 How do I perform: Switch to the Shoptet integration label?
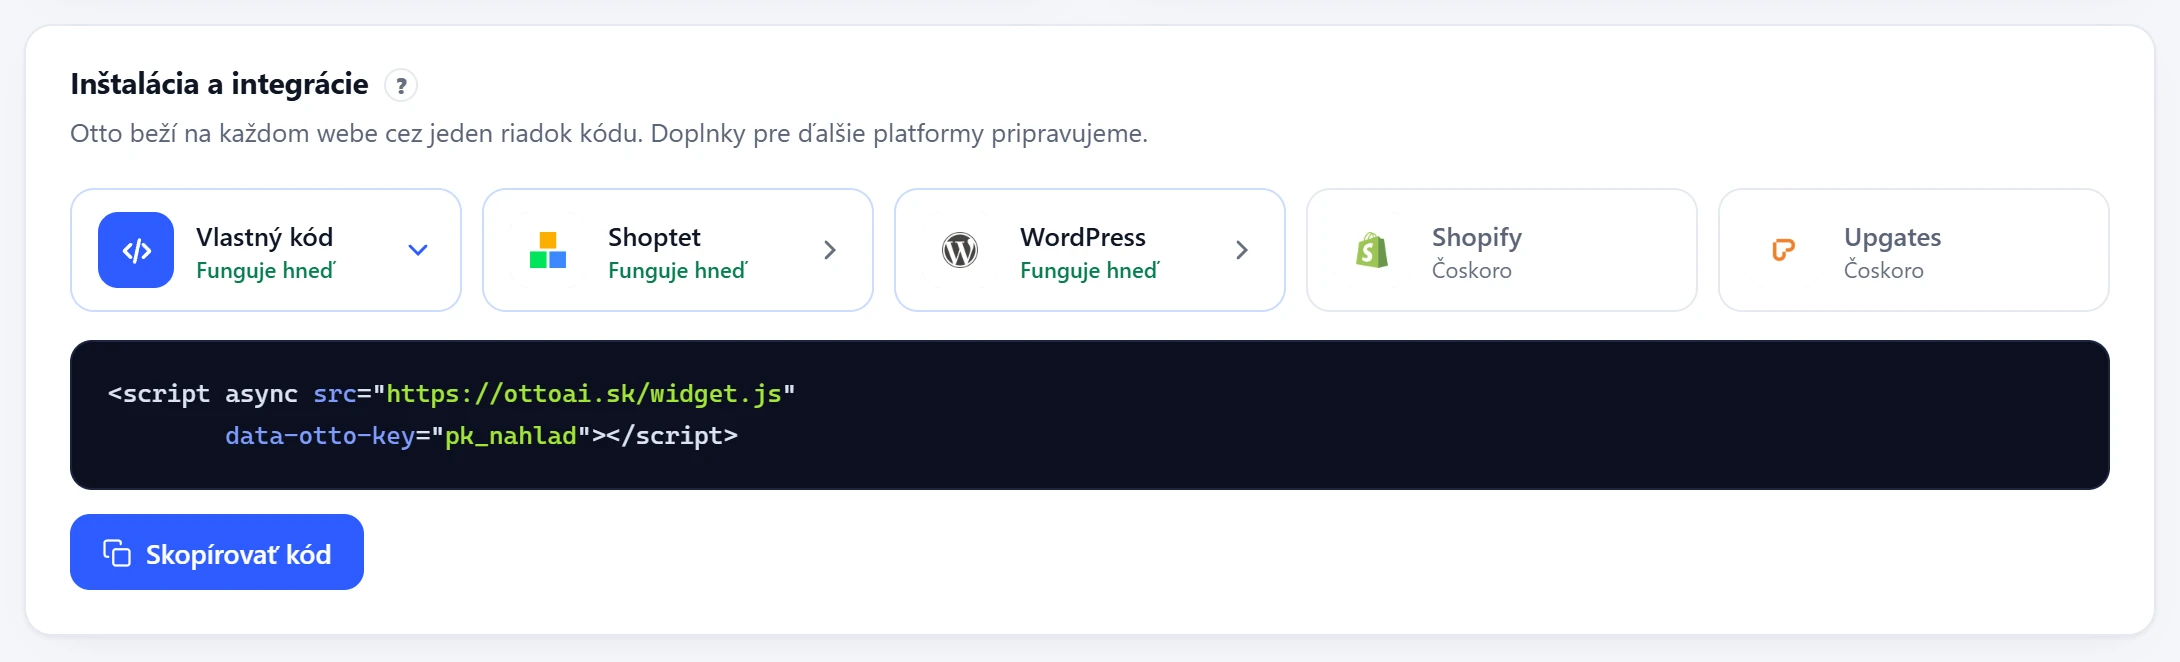point(654,237)
